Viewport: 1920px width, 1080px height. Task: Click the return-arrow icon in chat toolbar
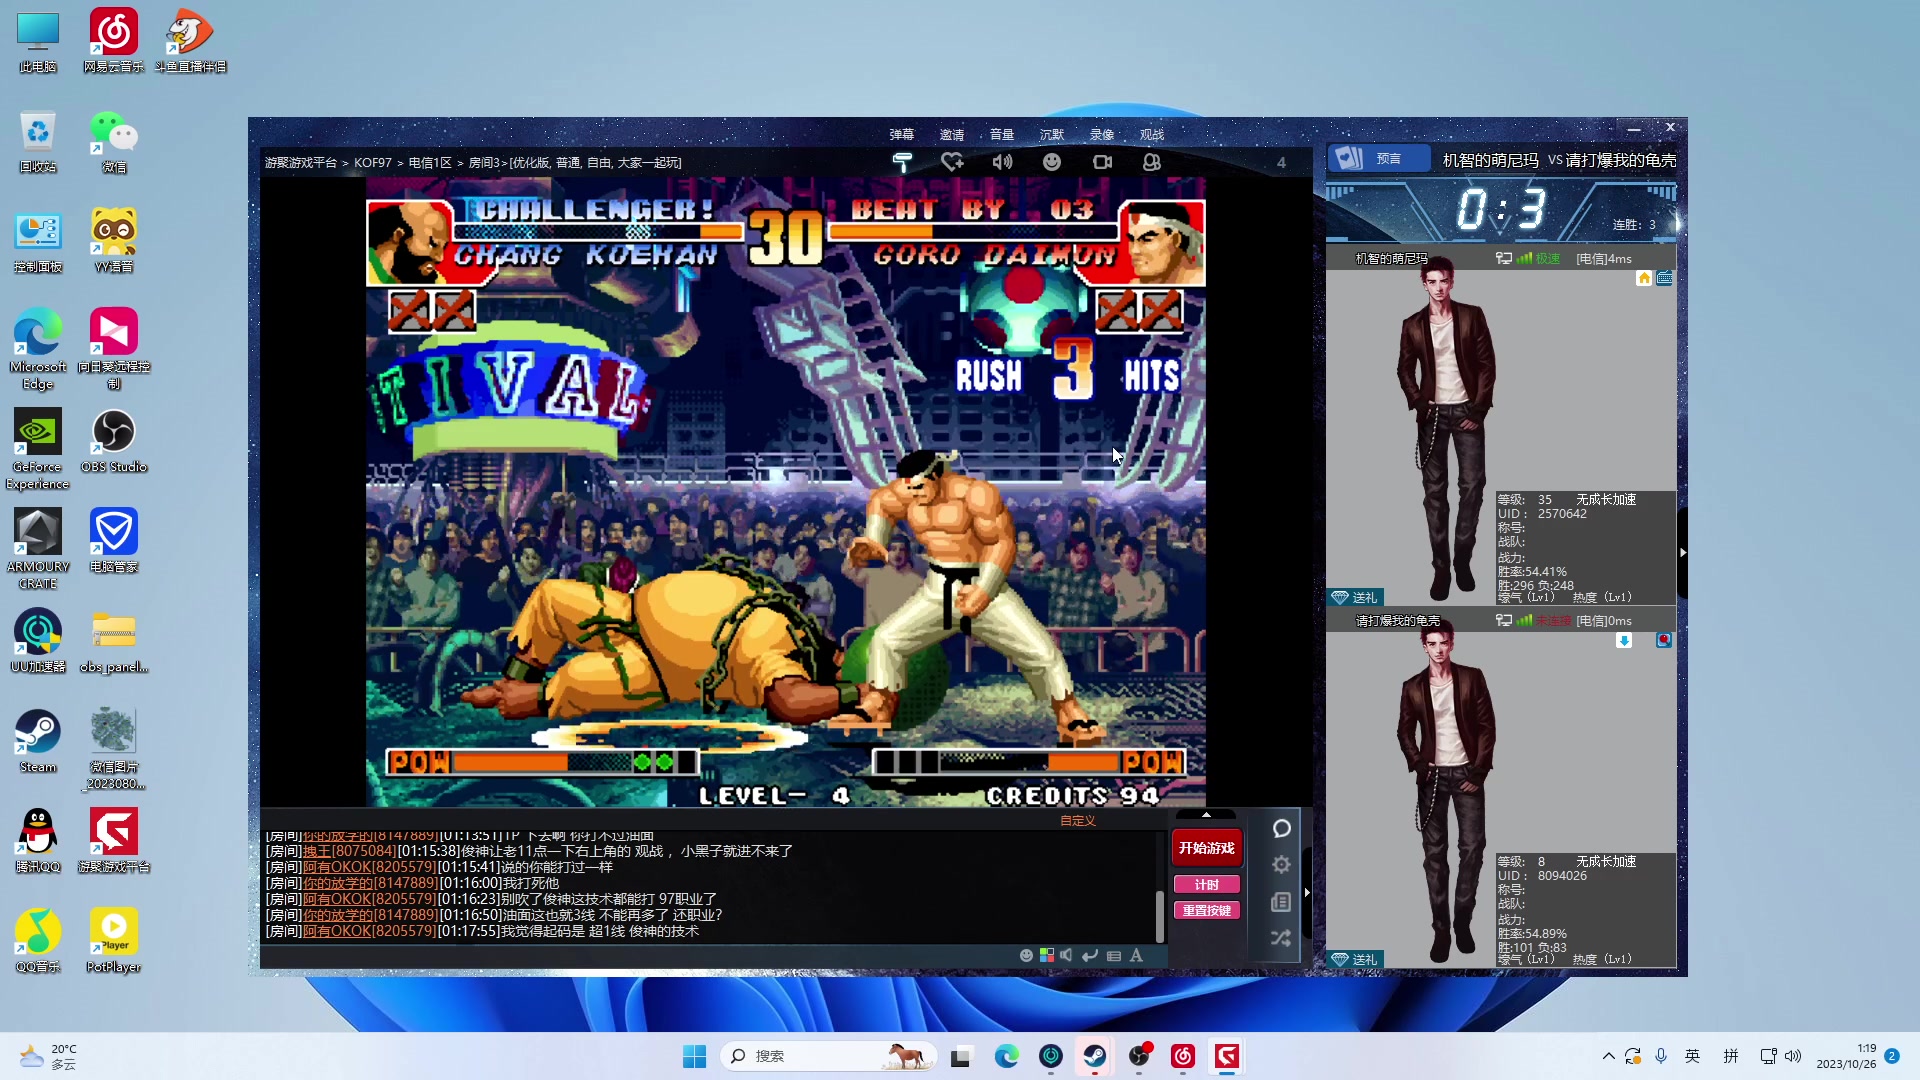(x=1090, y=955)
